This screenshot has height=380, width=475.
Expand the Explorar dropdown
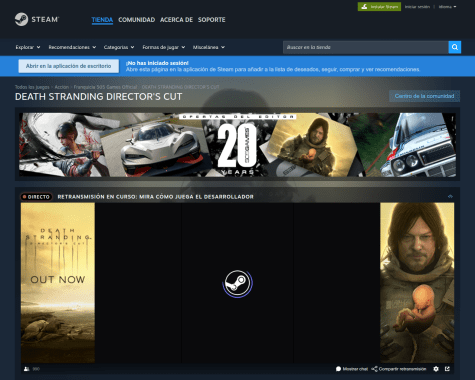pos(28,47)
